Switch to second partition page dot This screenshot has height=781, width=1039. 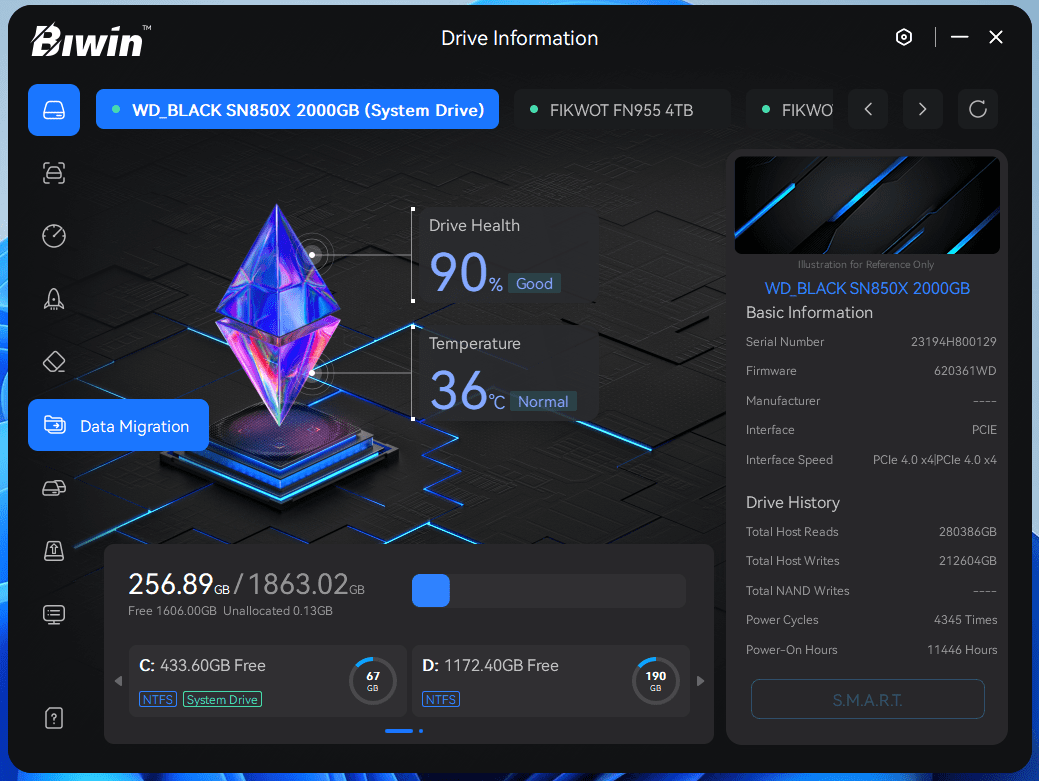click(421, 731)
